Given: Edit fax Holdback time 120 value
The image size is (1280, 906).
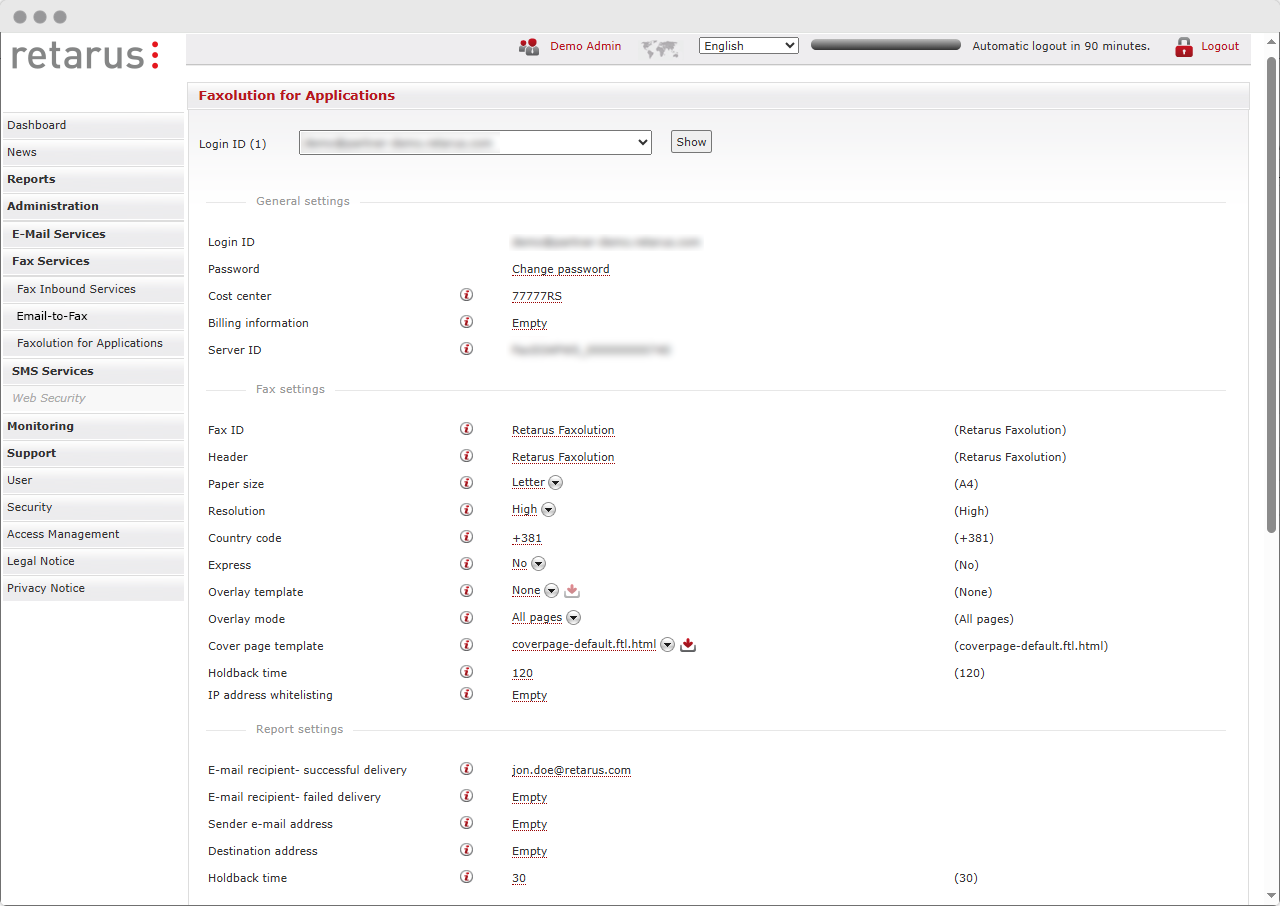Looking at the screenshot, I should pyautogui.click(x=522, y=673).
